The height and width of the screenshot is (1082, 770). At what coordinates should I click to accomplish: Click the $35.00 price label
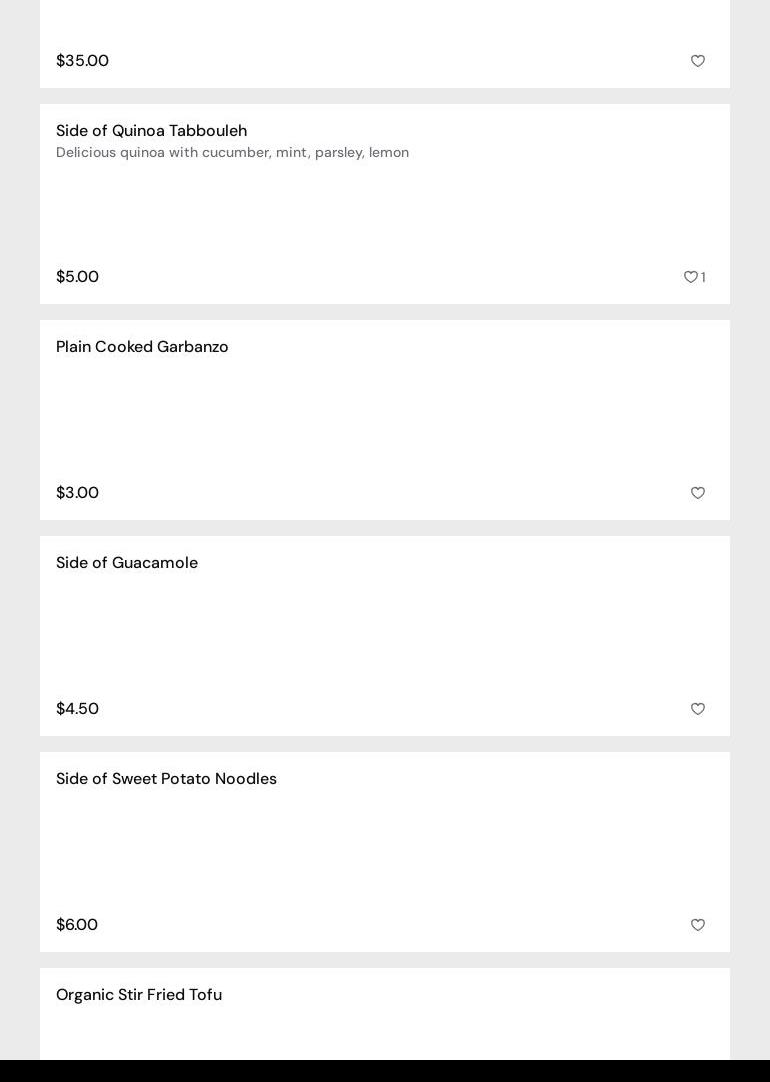[82, 61]
